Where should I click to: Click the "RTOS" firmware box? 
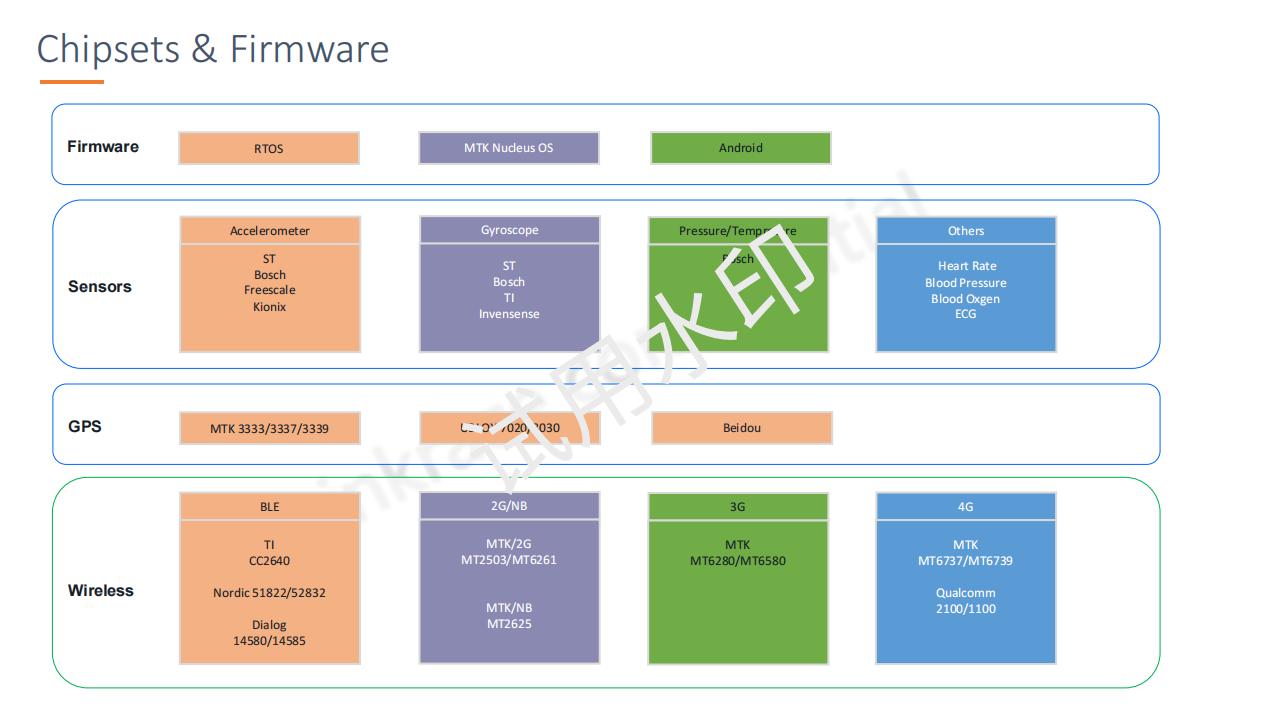(269, 148)
